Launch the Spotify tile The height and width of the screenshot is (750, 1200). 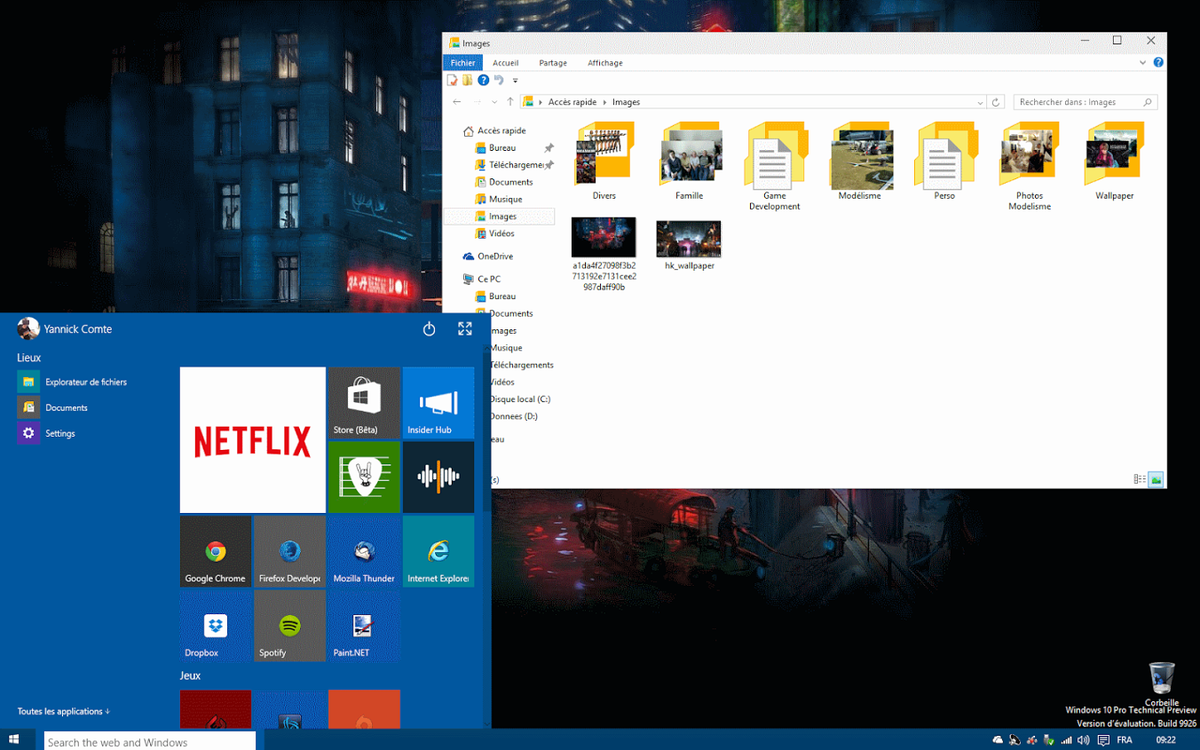[x=290, y=626]
